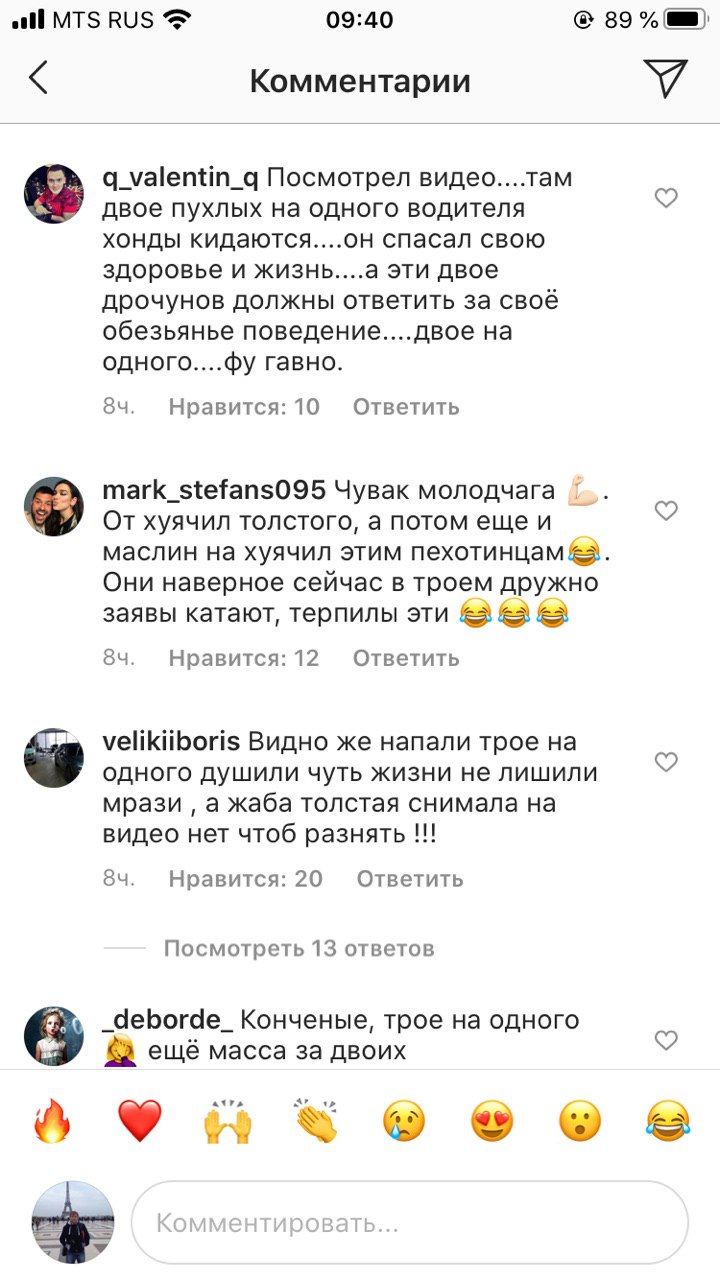Like q_valentin_q's comment with heart

(666, 198)
